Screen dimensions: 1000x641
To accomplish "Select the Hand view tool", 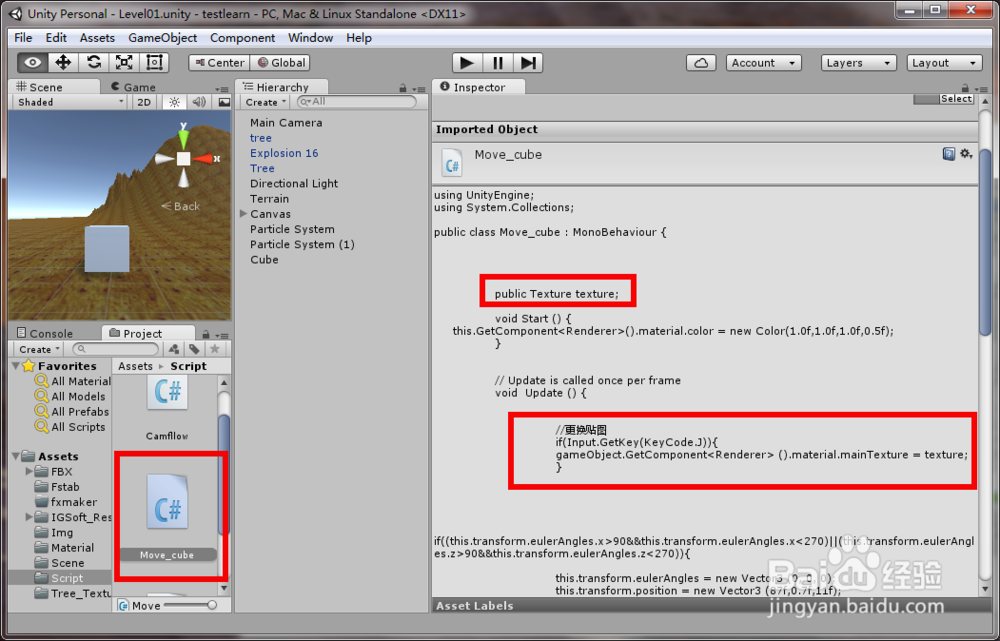I will tap(33, 63).
